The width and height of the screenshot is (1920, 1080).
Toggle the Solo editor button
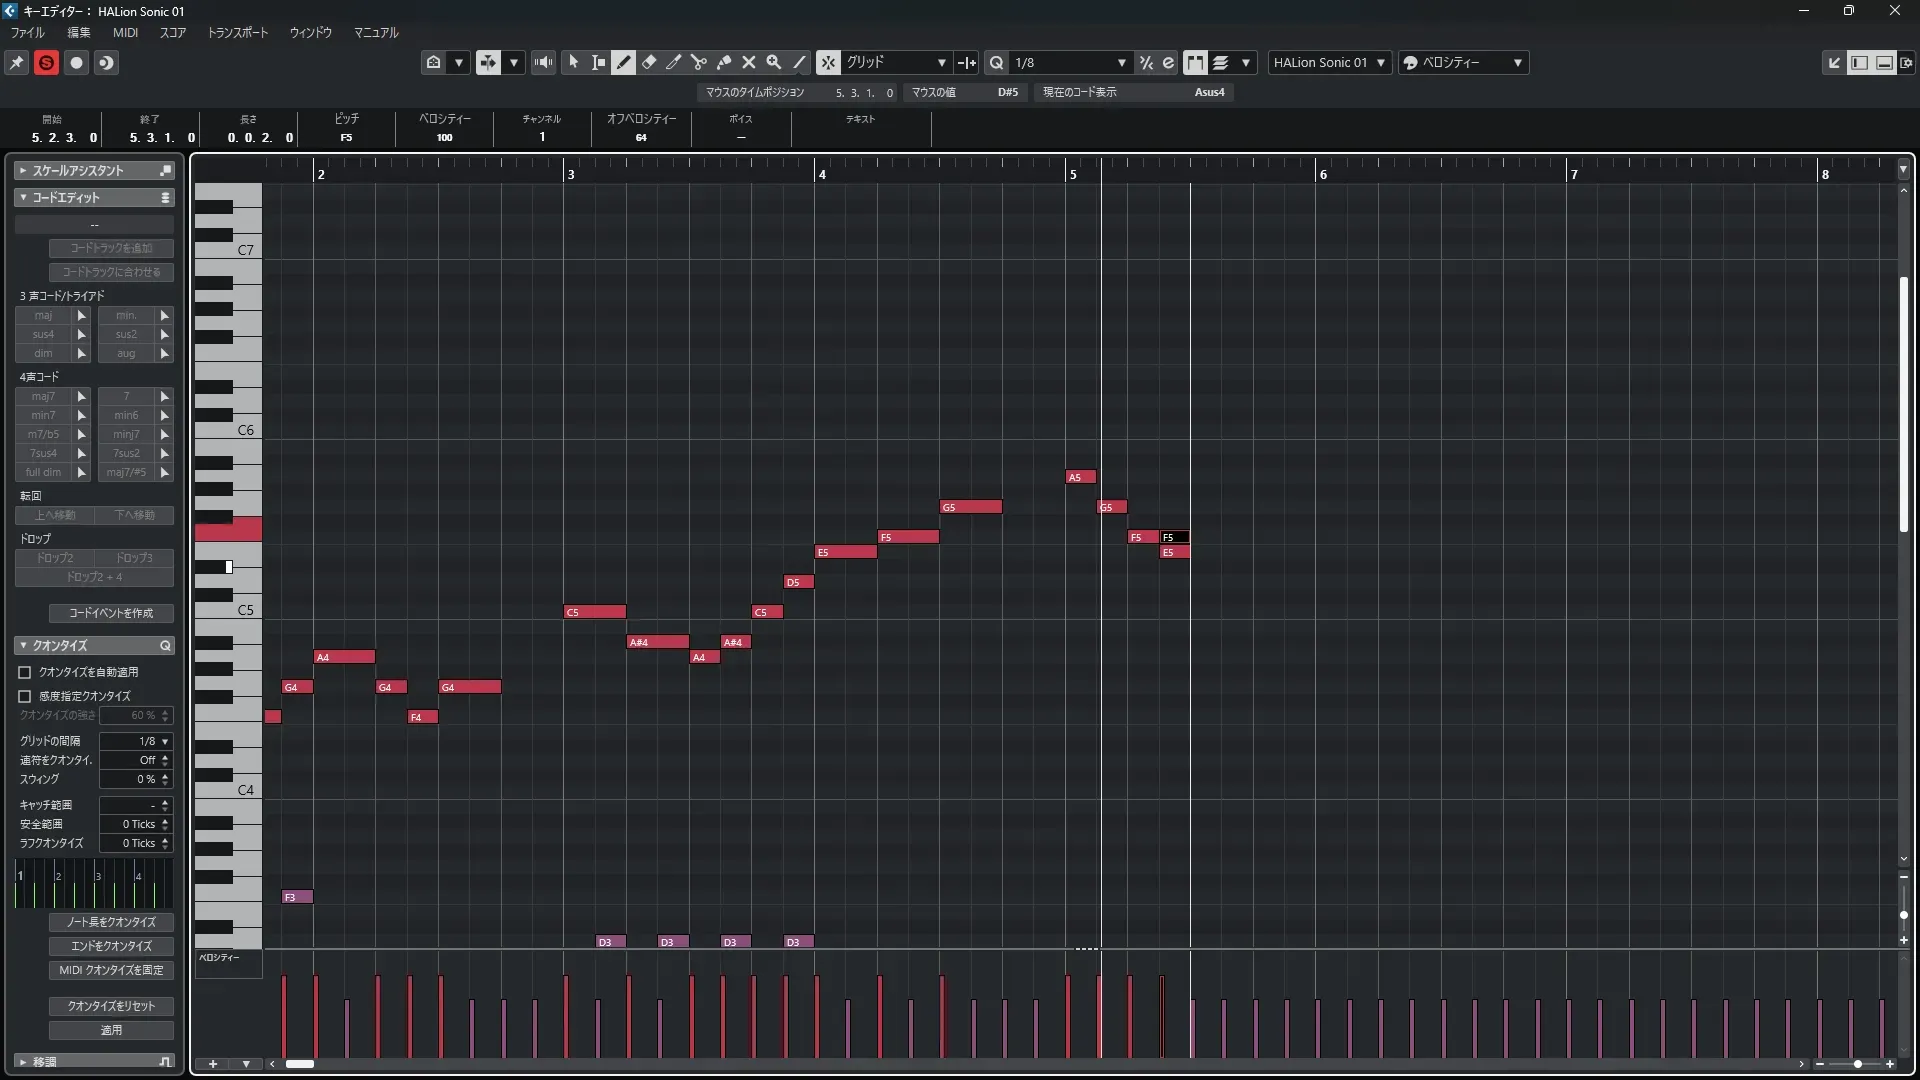[x=46, y=62]
